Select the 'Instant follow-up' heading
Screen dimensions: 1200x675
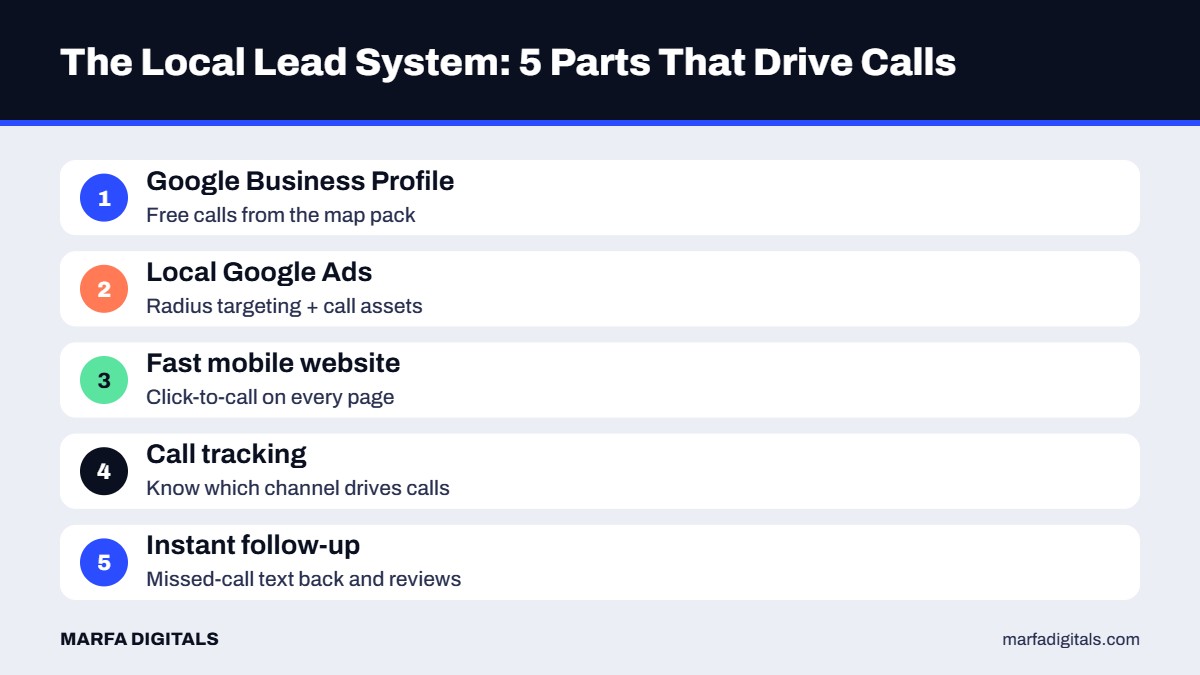[253, 545]
